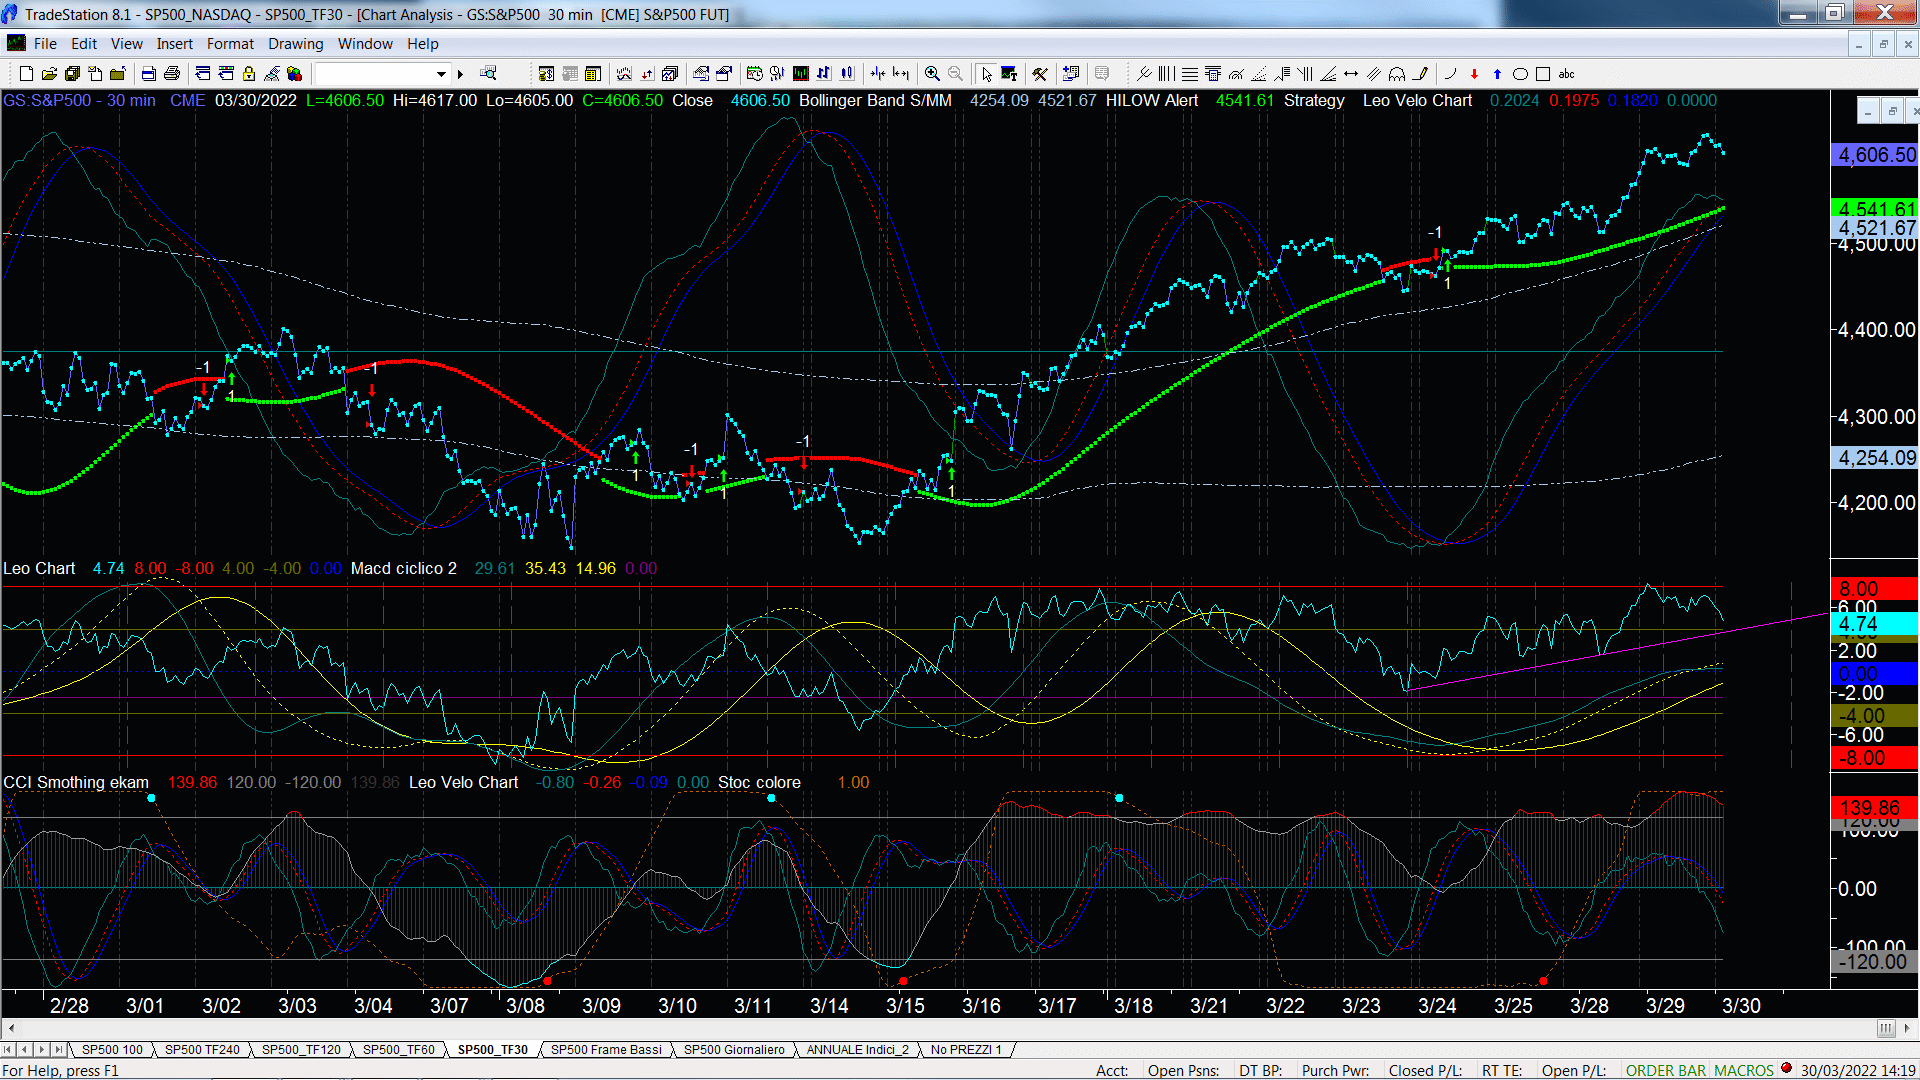Screen dimensions: 1920x1080
Task: Click the green 4,541.61 price axis label
Action: [x=1876, y=208]
